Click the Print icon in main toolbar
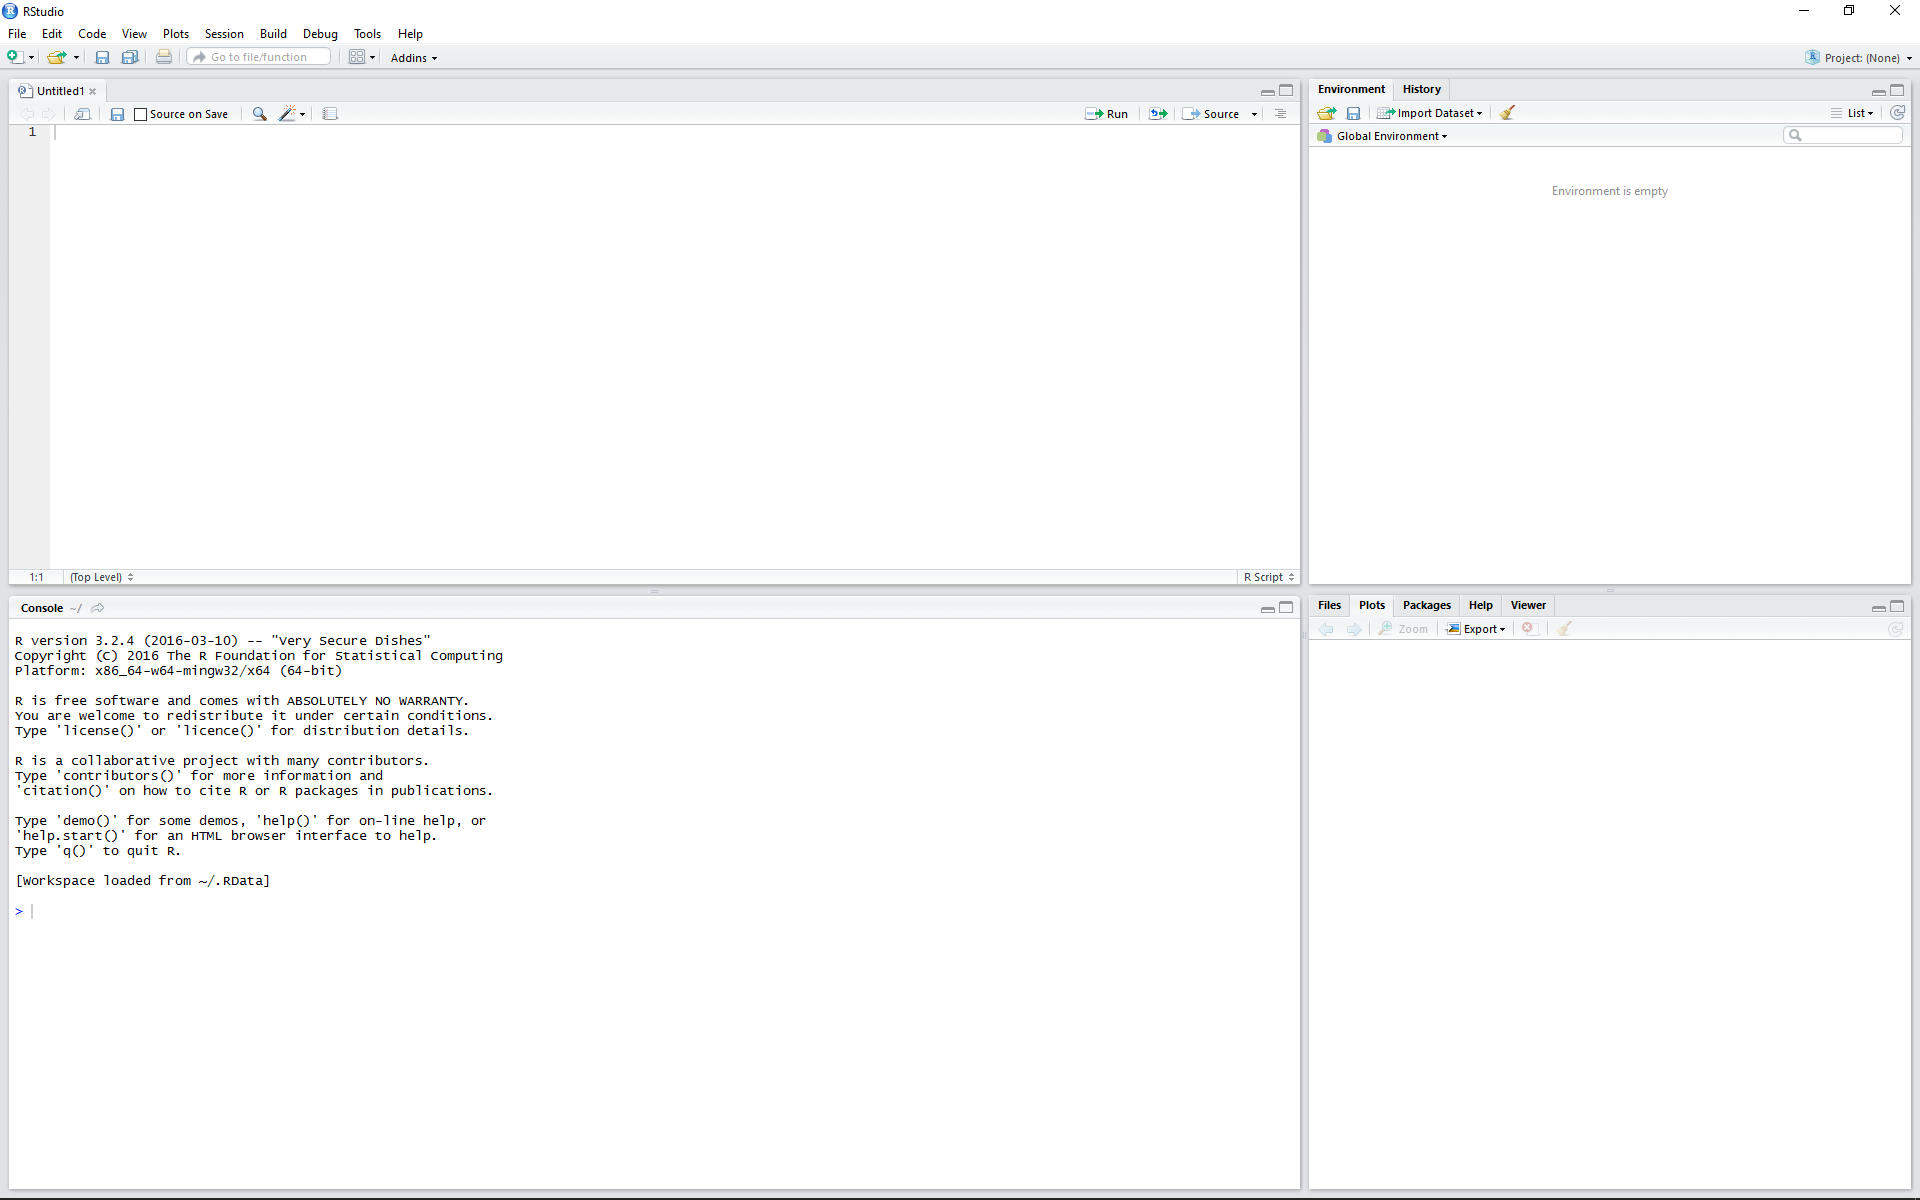This screenshot has width=1920, height=1200. tap(164, 57)
